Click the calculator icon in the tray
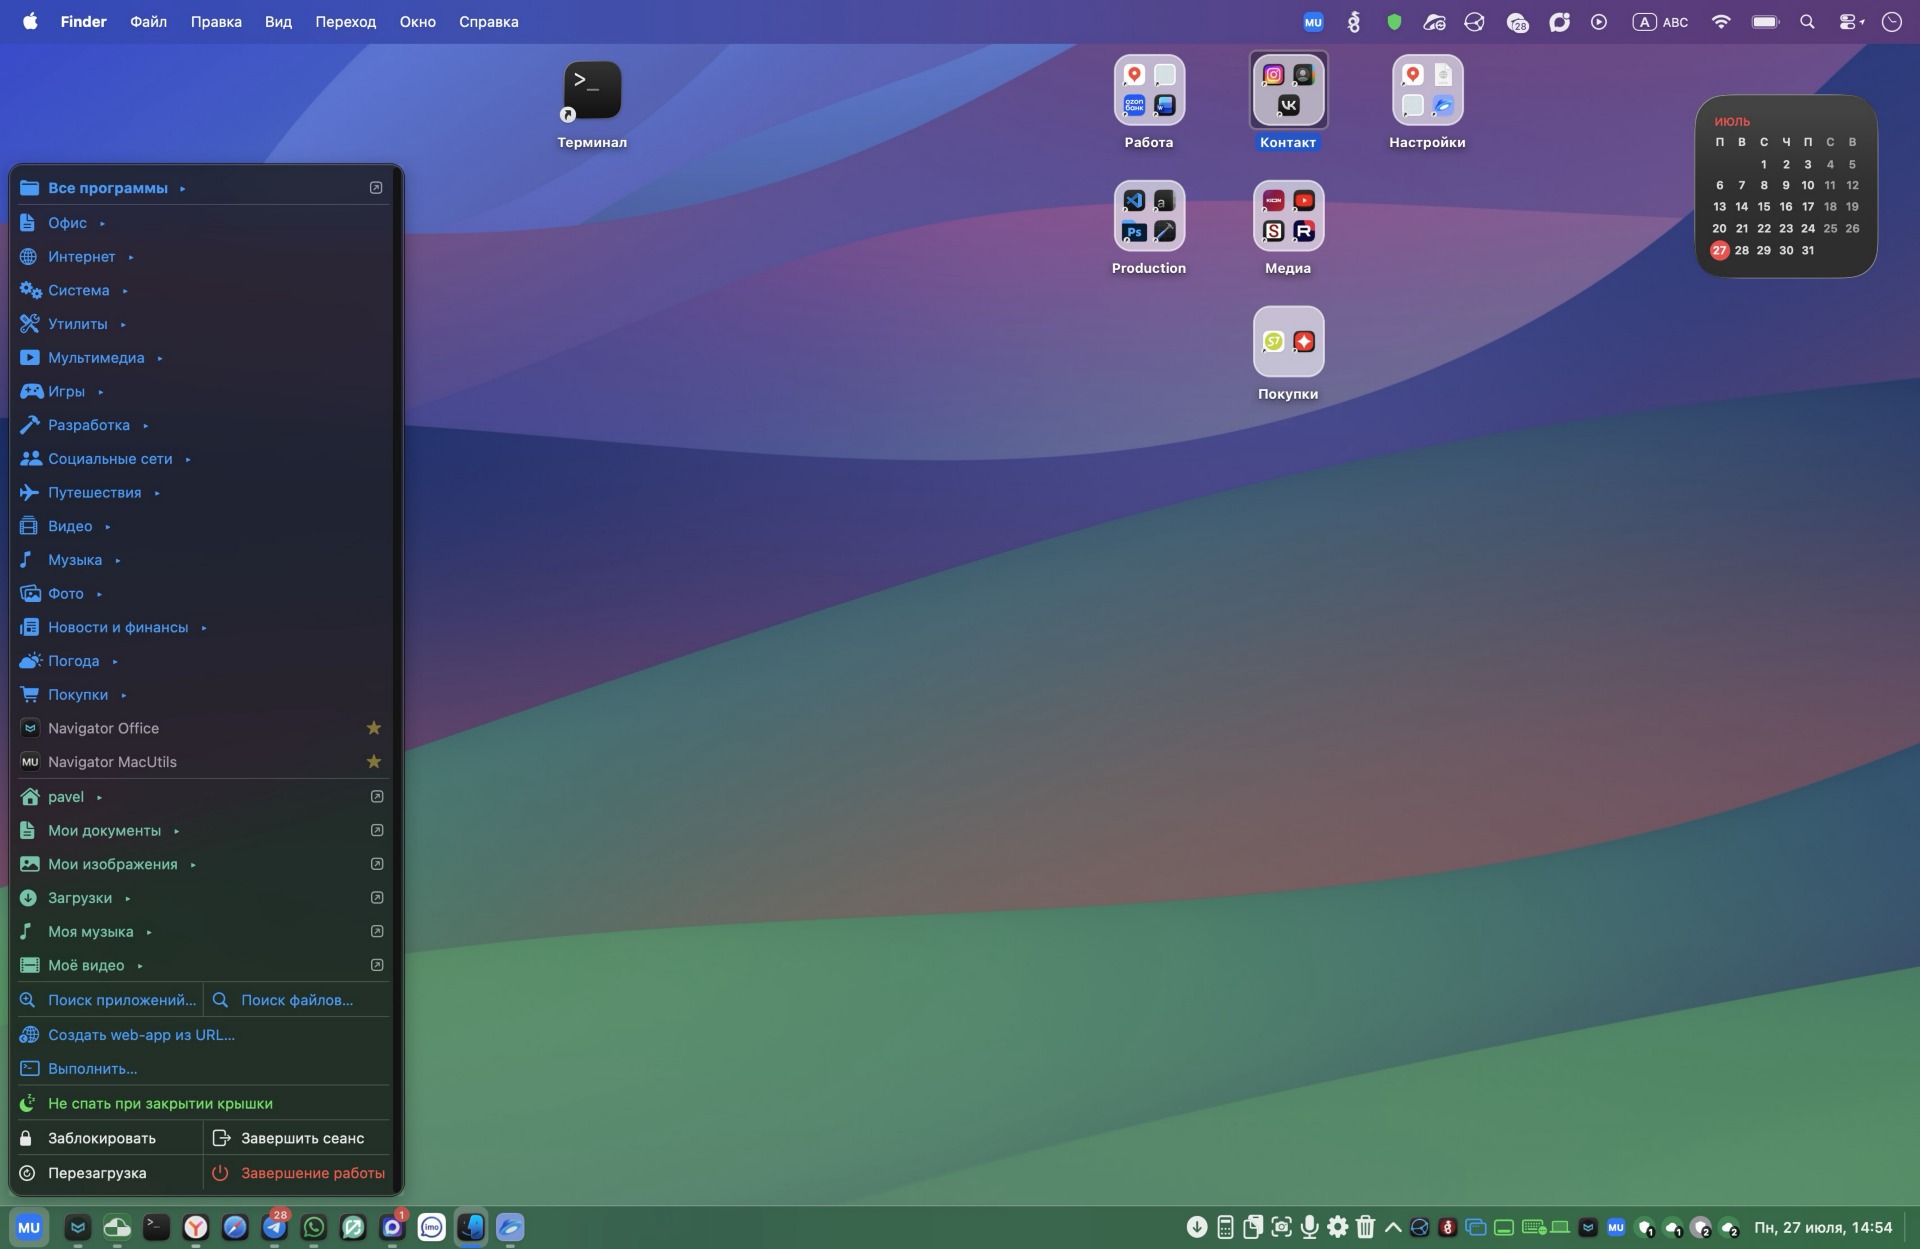This screenshot has width=1920, height=1249. (1225, 1227)
